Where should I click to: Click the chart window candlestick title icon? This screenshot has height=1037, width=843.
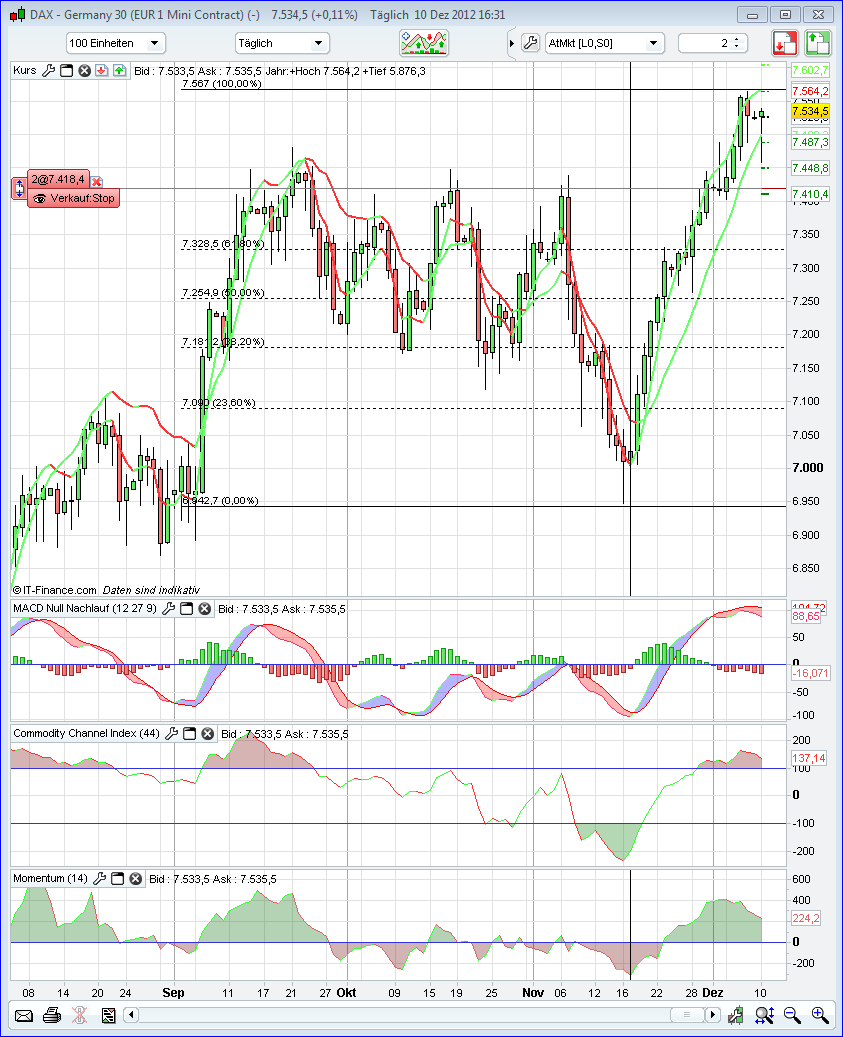point(18,15)
